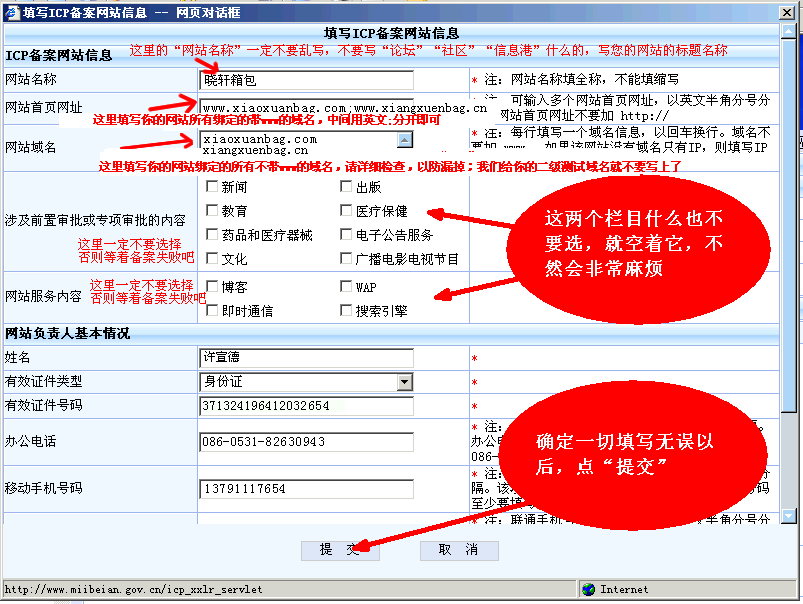Click the Internet zone globe icon

[588, 589]
